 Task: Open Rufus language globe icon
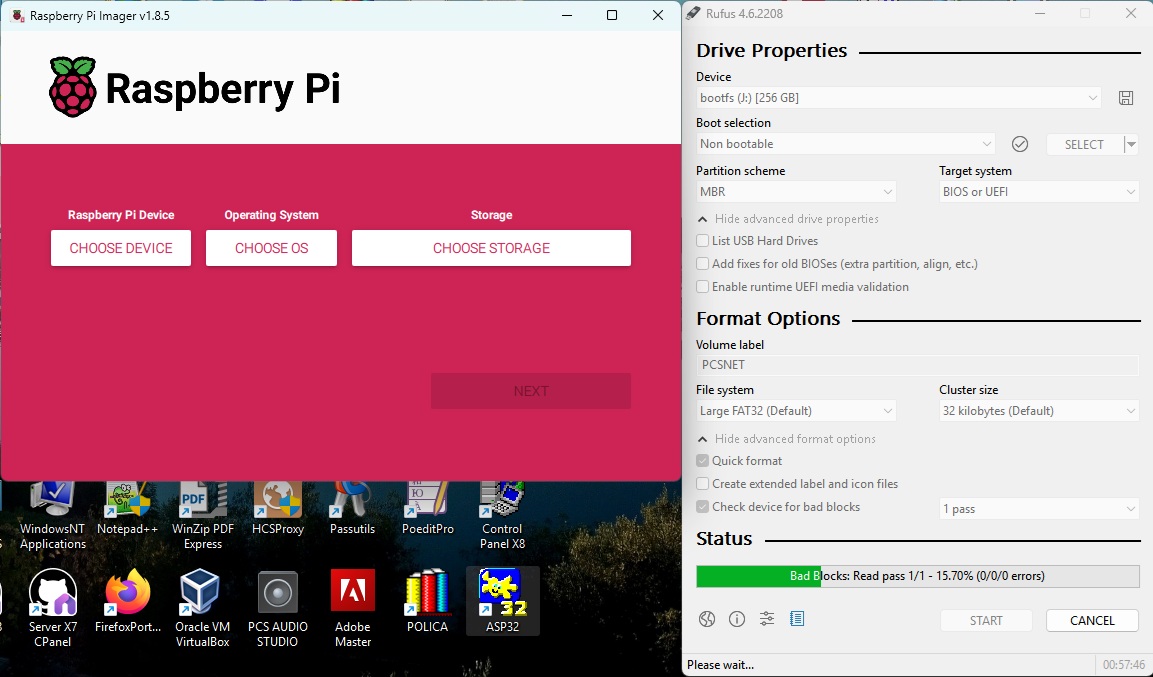coord(707,619)
